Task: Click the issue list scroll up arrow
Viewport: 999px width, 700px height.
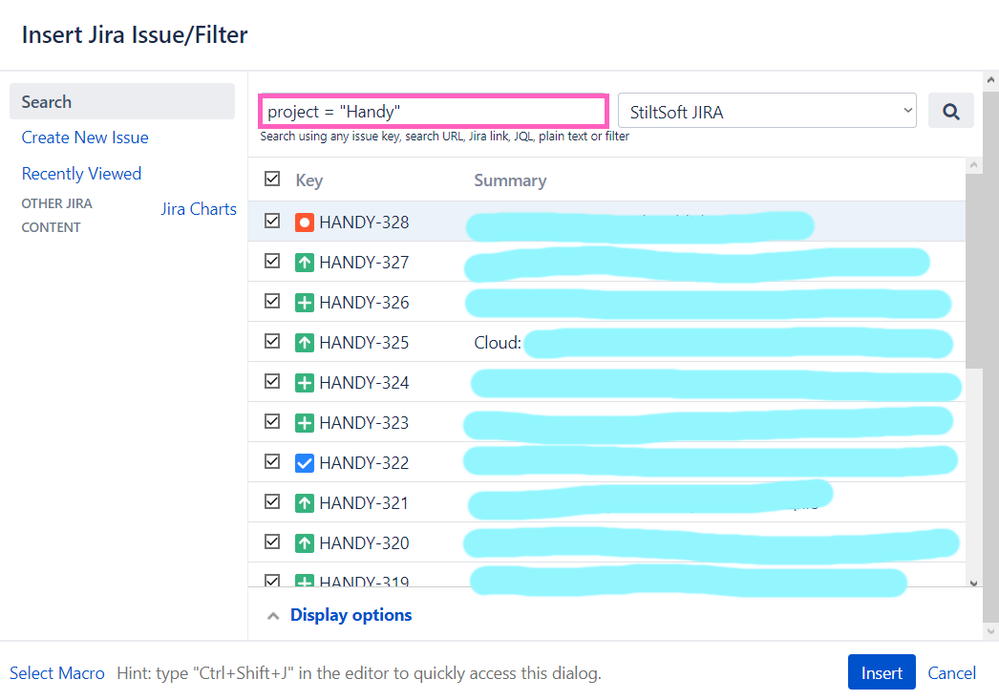Action: tap(973, 166)
